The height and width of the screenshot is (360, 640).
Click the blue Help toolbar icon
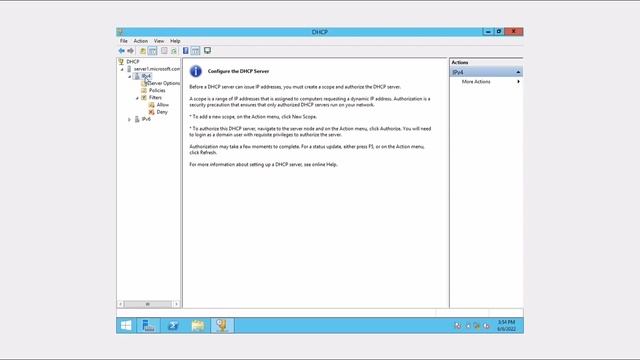(186, 51)
